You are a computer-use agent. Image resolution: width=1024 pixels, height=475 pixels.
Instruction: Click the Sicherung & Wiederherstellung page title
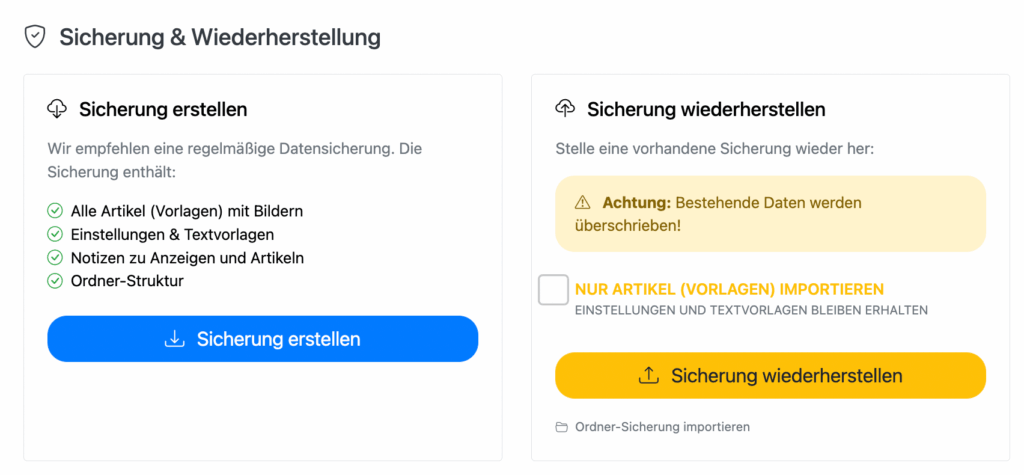[219, 37]
